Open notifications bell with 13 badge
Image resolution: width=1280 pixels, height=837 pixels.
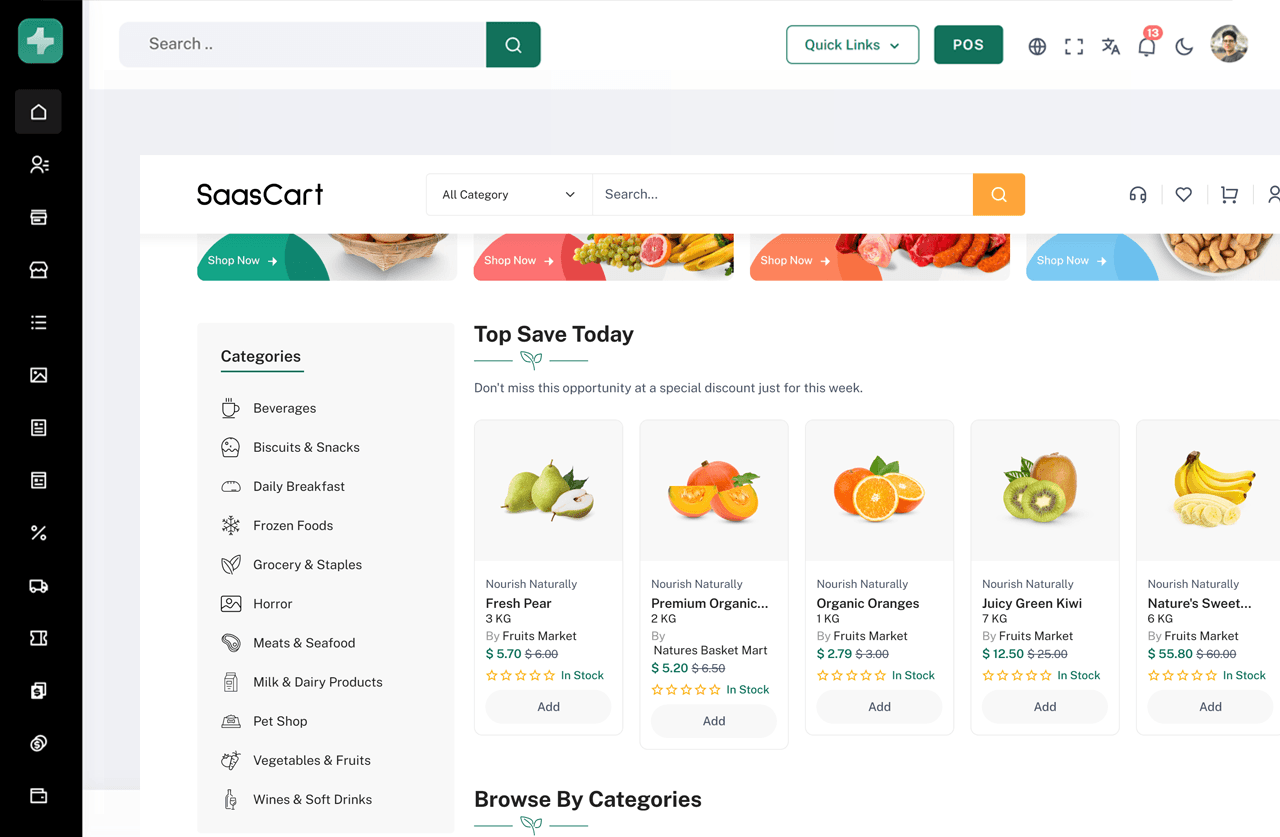1147,46
